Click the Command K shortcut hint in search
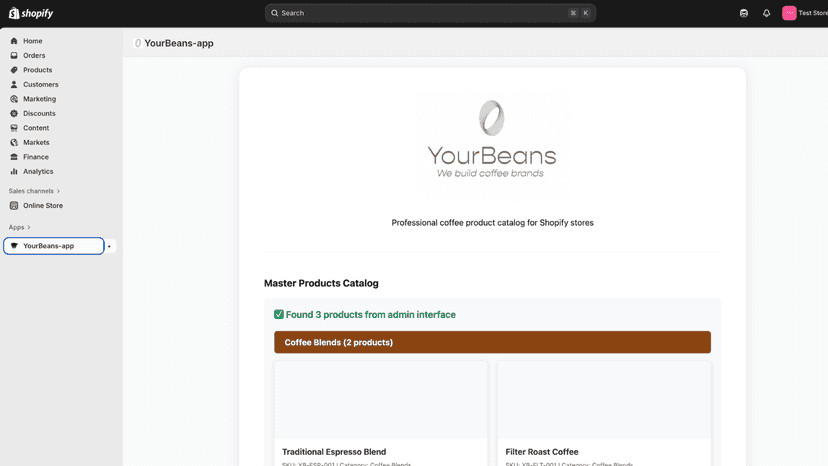Image resolution: width=828 pixels, height=466 pixels. click(579, 13)
